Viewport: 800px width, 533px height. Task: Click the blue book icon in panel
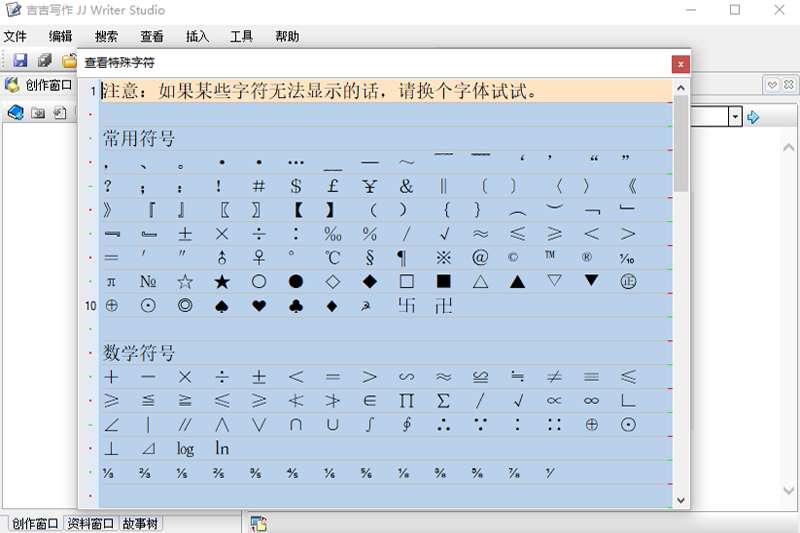[15, 112]
